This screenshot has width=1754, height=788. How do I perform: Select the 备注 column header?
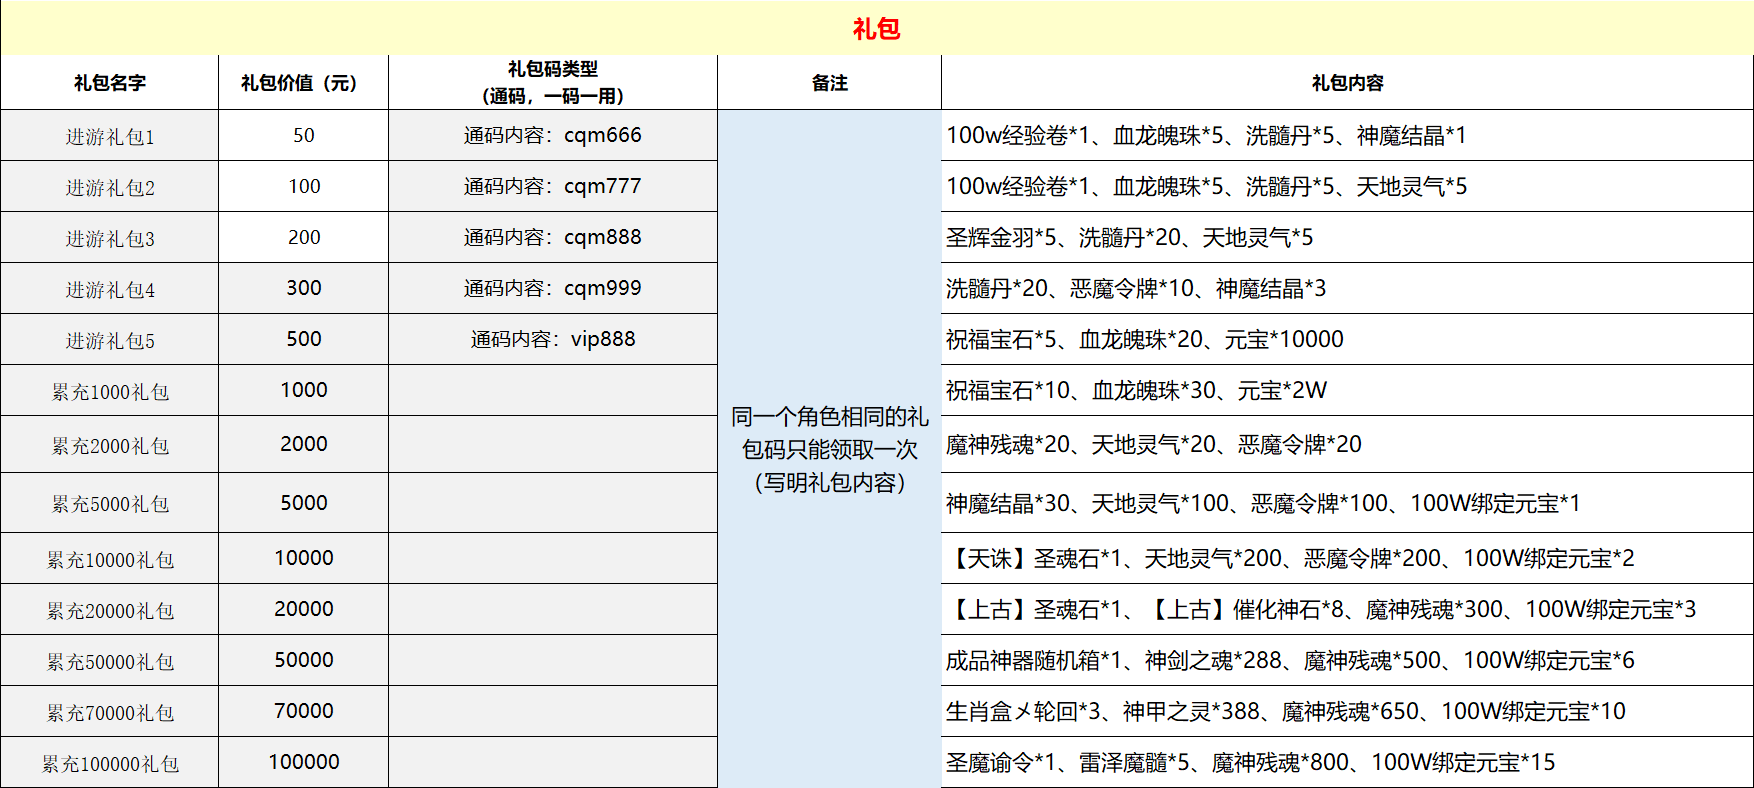pyautogui.click(x=829, y=83)
